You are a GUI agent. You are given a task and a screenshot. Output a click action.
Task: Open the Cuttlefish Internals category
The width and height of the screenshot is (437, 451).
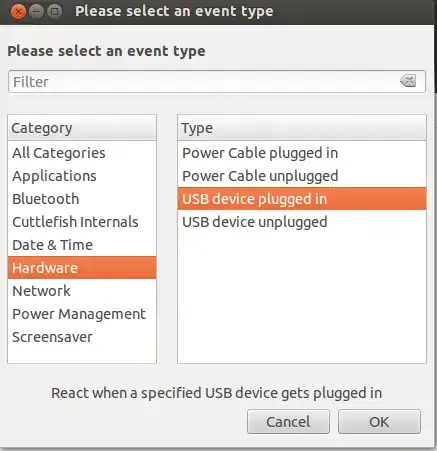pyautogui.click(x=82, y=222)
